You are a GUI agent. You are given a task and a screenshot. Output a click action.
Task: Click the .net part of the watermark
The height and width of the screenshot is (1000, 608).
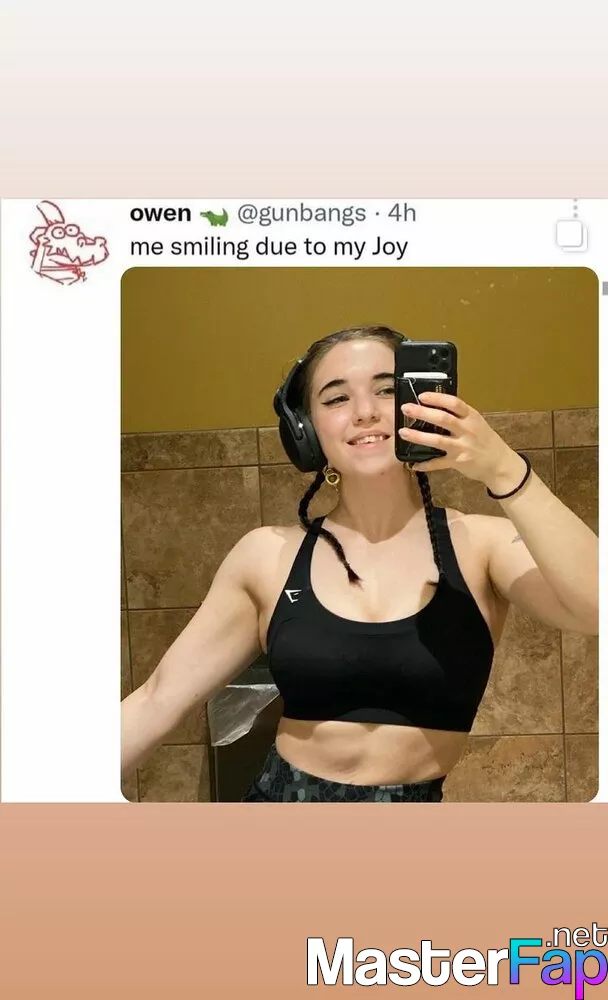(x=579, y=936)
